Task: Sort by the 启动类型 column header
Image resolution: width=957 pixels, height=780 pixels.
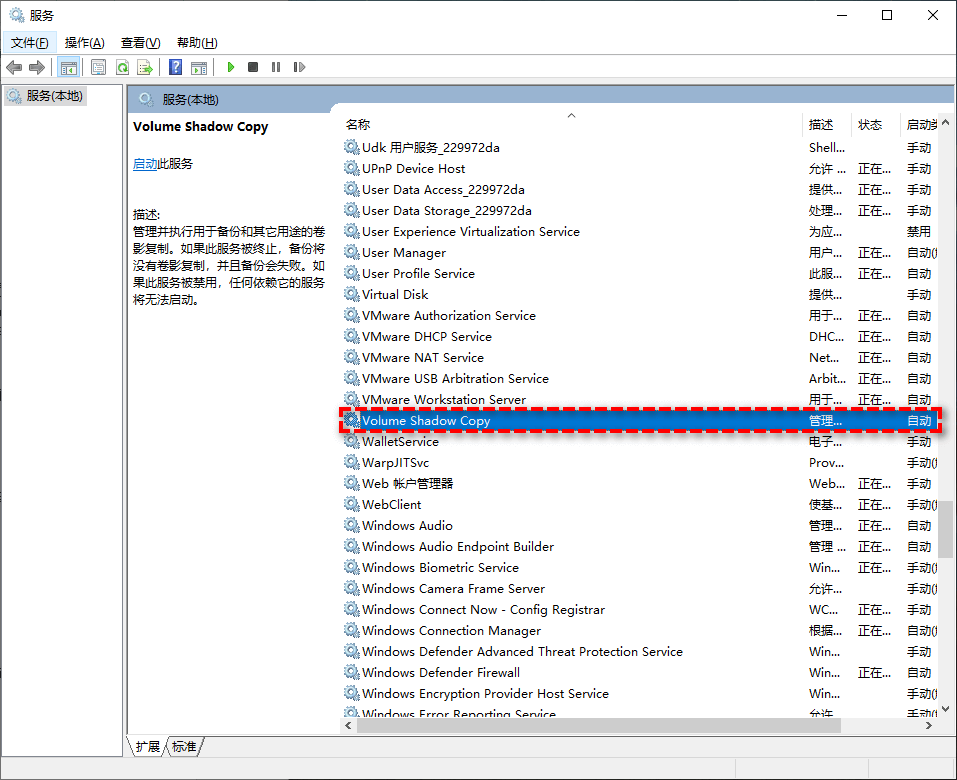Action: coord(920,125)
